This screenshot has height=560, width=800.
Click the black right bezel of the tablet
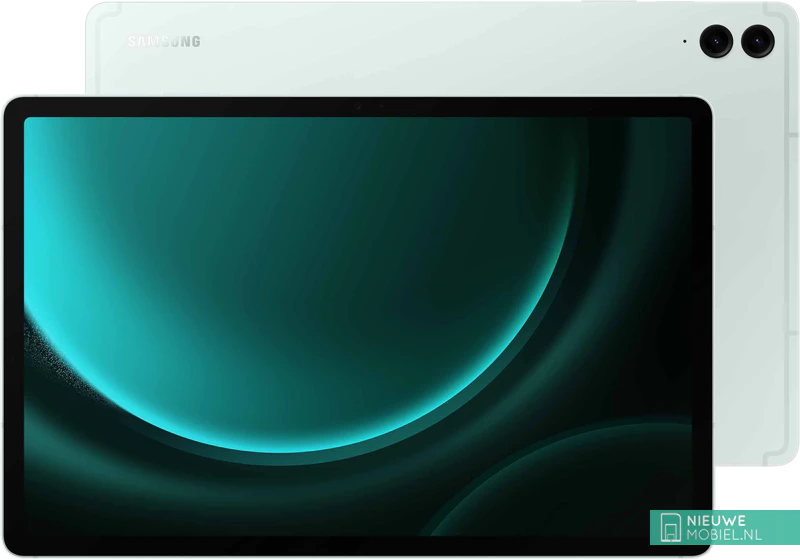pos(700,300)
